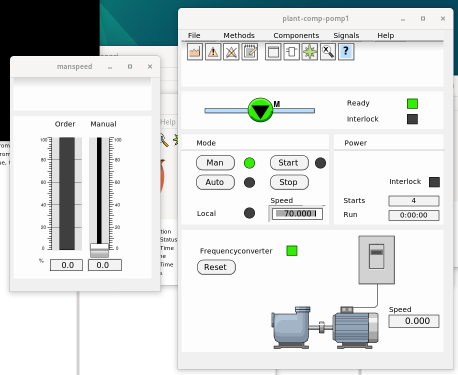Click the function block circuit icon
The image size is (458, 375).
click(292, 52)
